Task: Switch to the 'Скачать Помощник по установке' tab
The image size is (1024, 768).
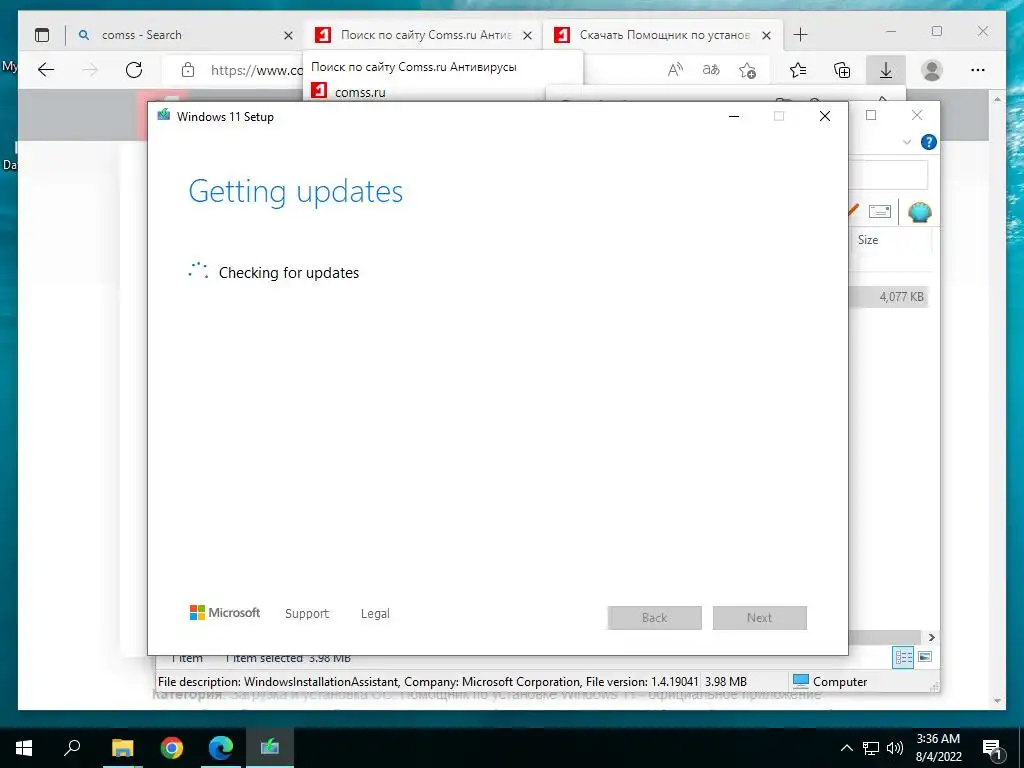Action: [x=662, y=35]
